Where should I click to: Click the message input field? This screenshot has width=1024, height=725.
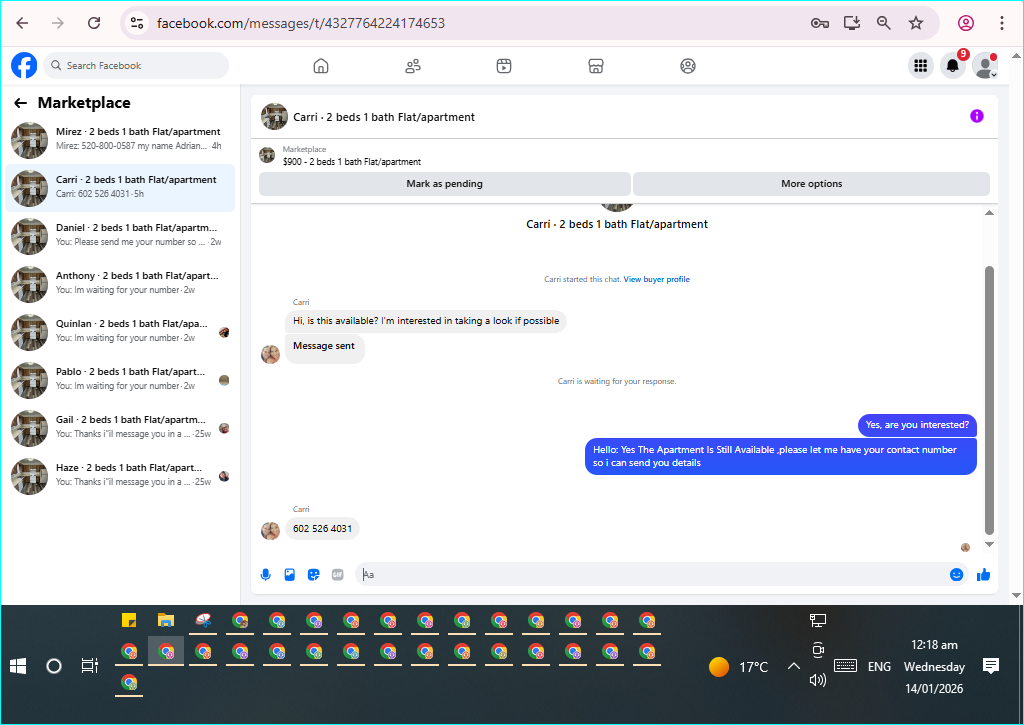pyautogui.click(x=653, y=575)
